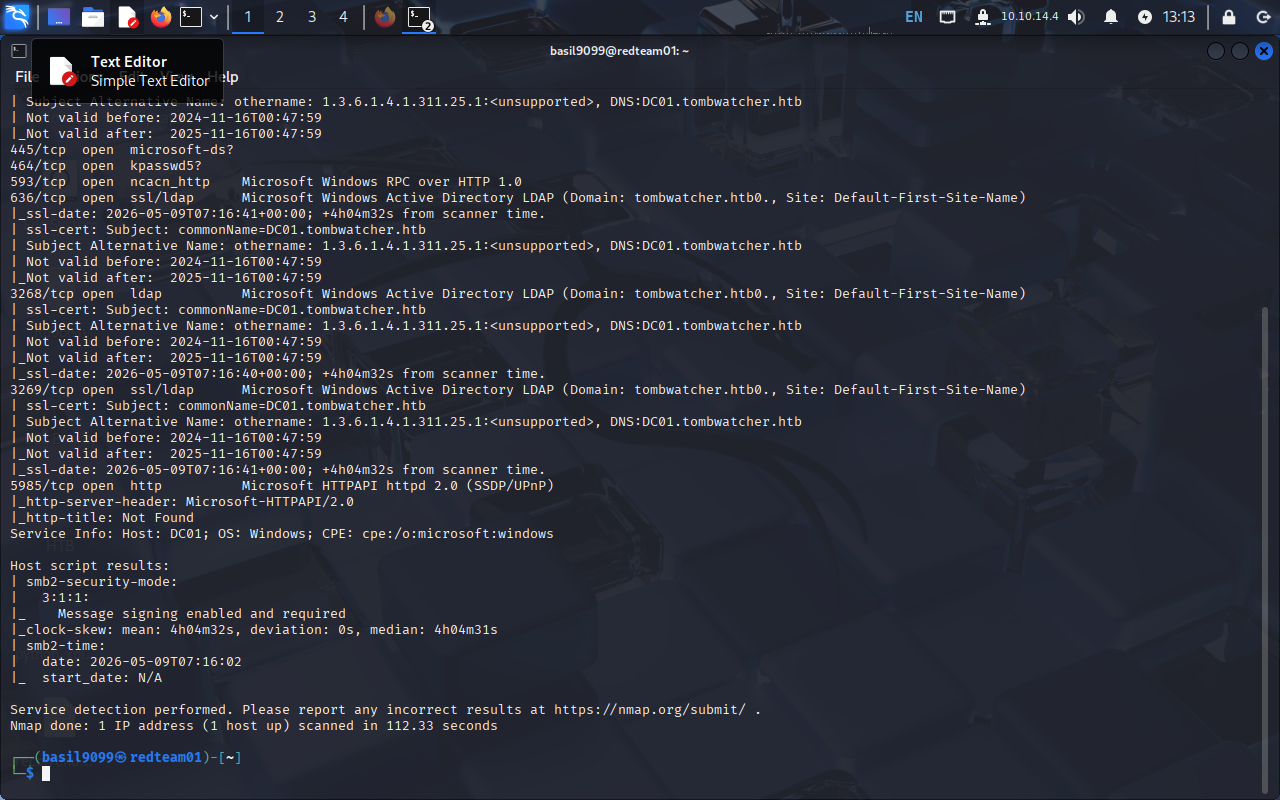The image size is (1280, 800).
Task: Expand the terminal launcher dropdown arrow
Action: point(214,17)
